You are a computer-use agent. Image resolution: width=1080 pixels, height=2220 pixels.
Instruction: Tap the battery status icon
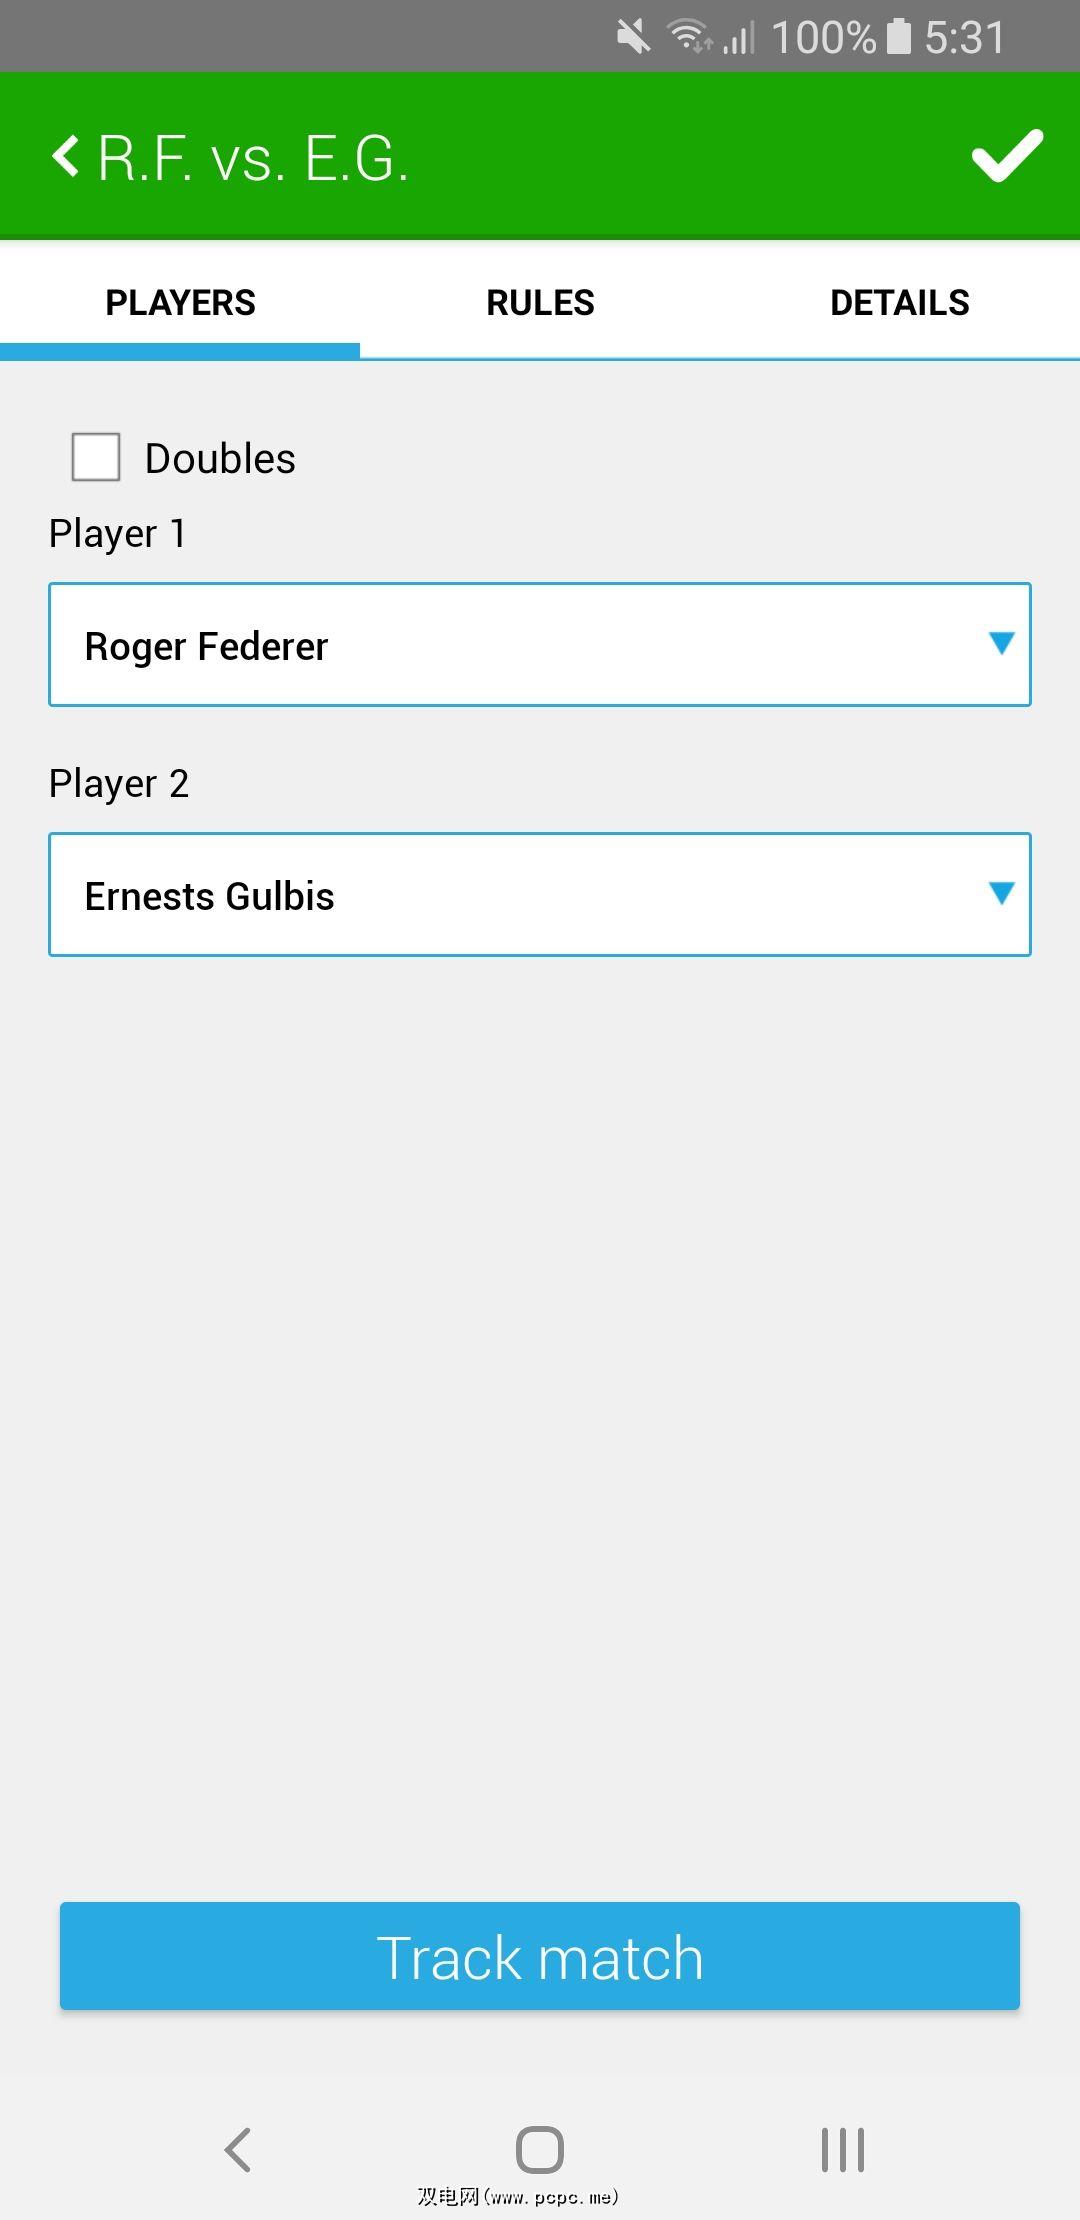[898, 37]
